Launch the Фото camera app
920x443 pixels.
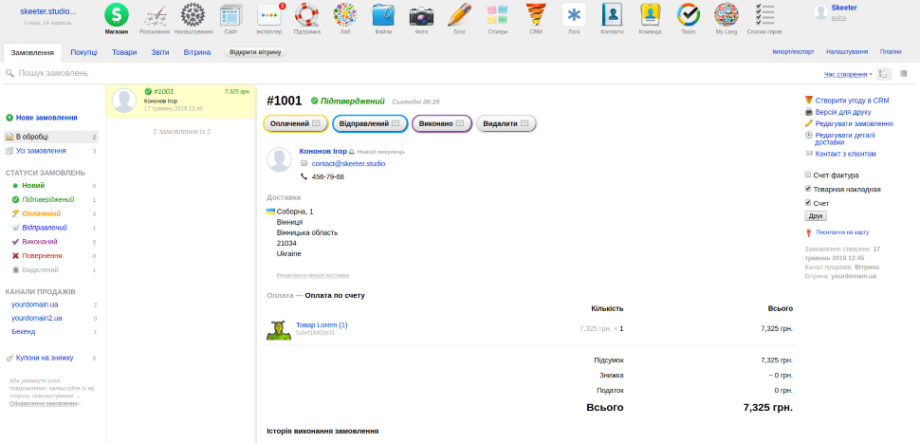coord(421,16)
